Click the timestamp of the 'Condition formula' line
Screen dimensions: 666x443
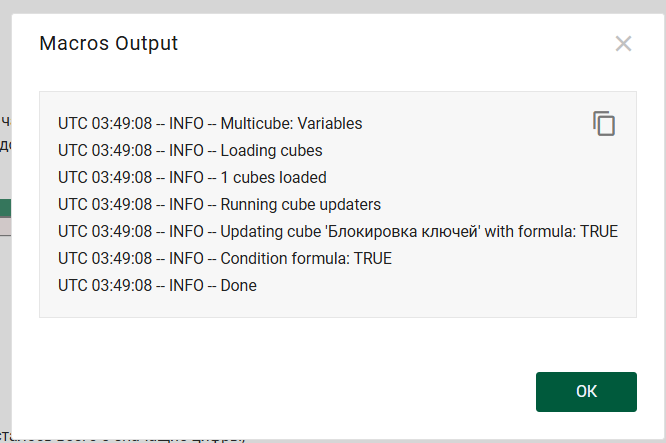105,259
